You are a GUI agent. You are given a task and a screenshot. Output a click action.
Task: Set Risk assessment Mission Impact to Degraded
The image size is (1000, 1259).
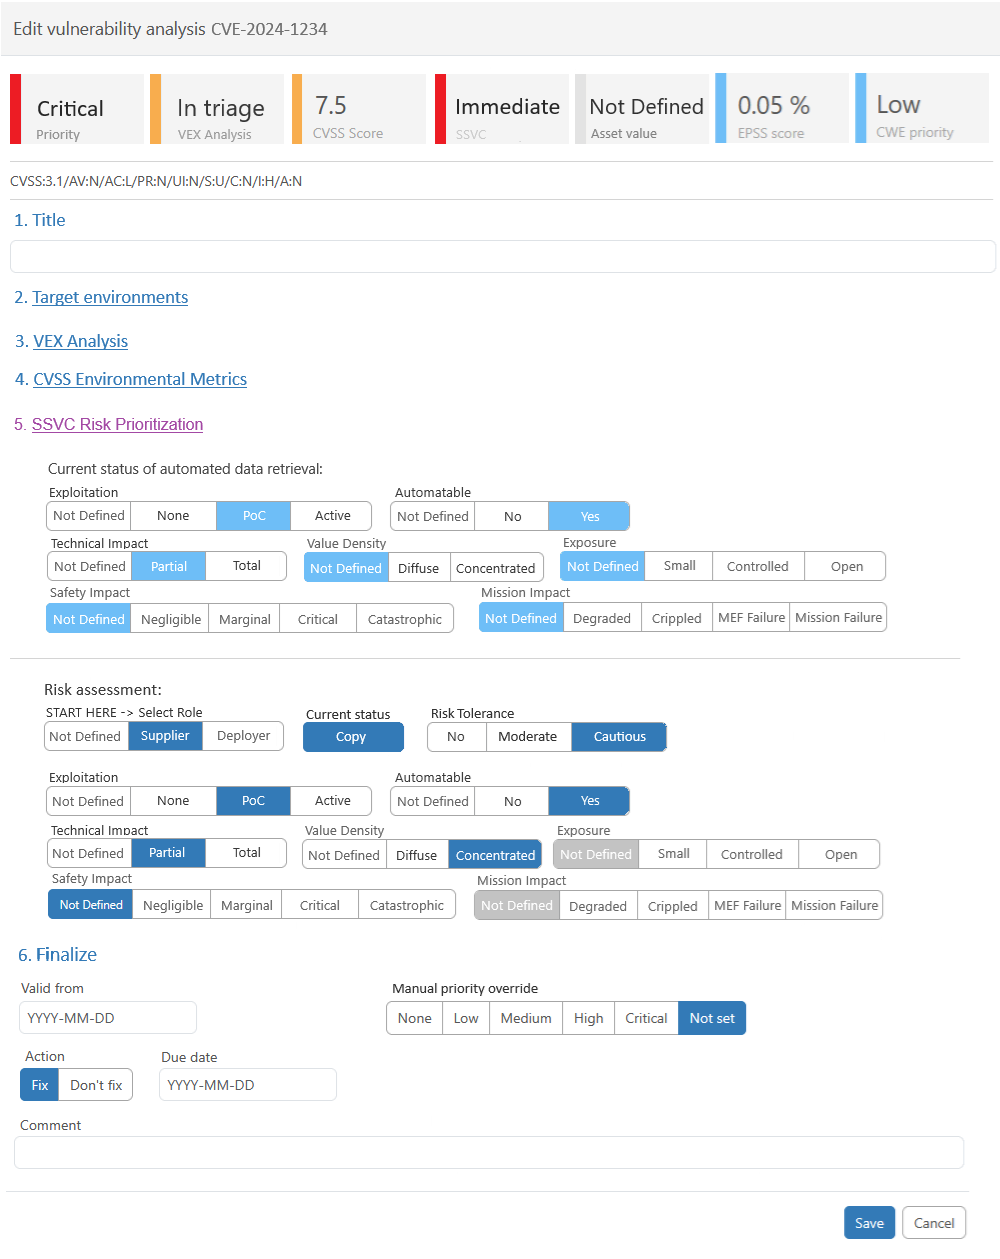(x=598, y=906)
